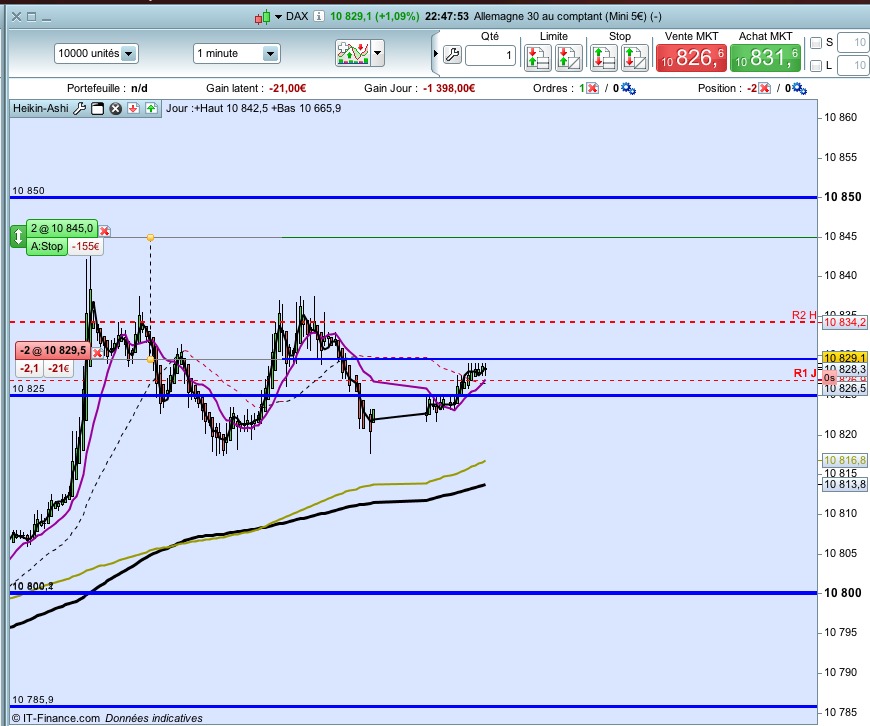This screenshot has height=726, width=870.
Task: Open Position gear settings icon
Action: coord(800,88)
